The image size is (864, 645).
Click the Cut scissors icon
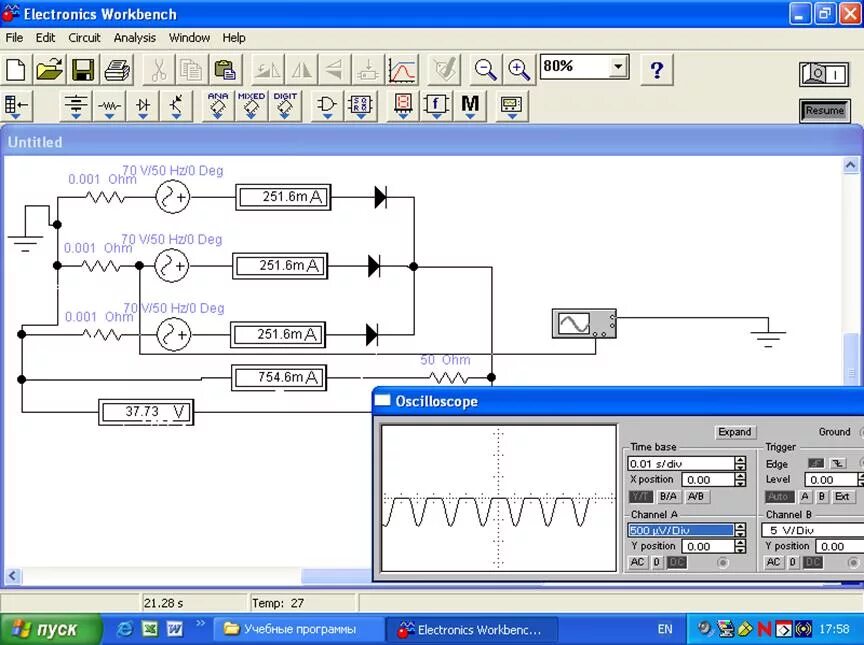[158, 70]
